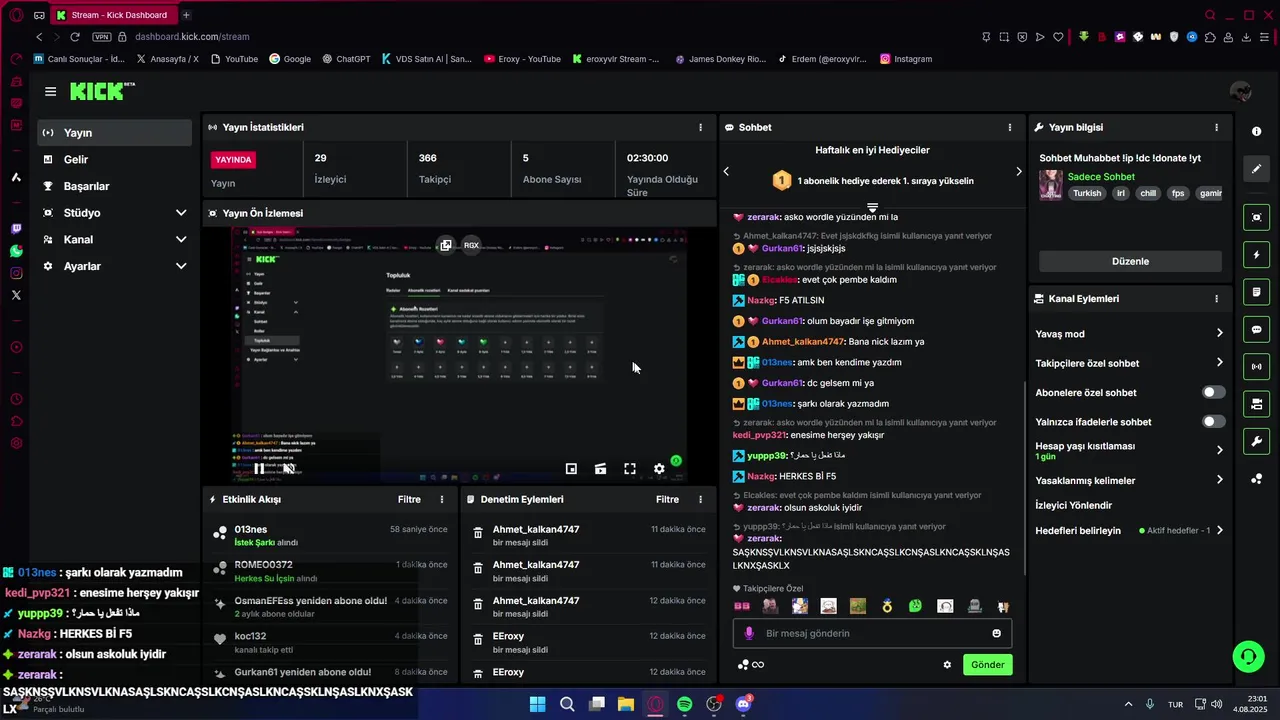Image resolution: width=1280 pixels, height=720 pixels.
Task: Open the Windows Start menu
Action: 537,704
